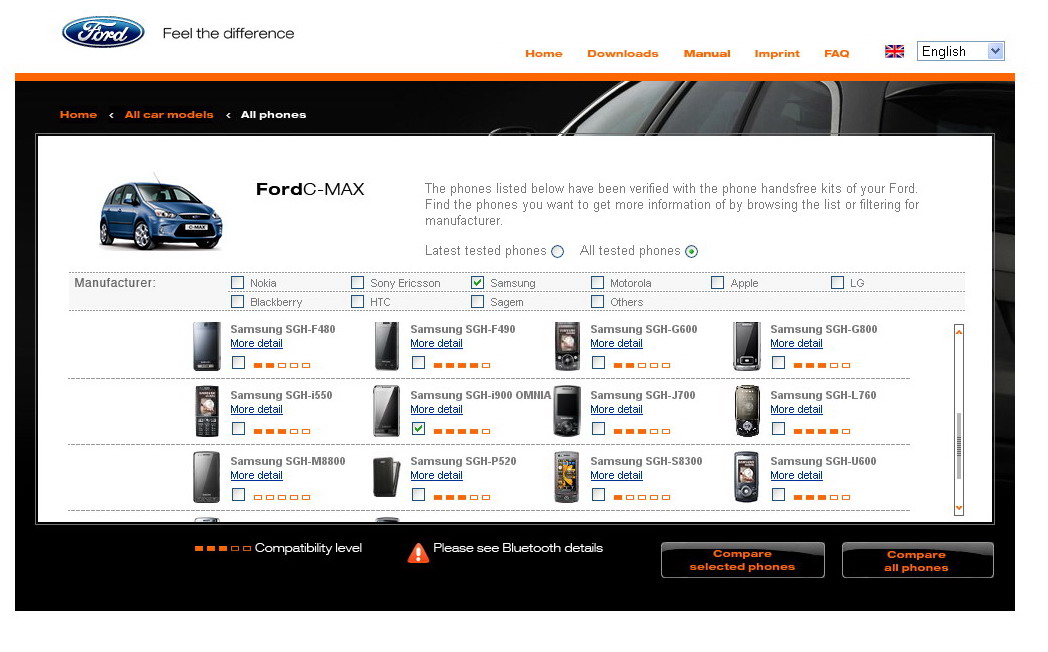The width and height of the screenshot is (1048, 652).
Task: Open More detail for Samsung SGH-F490
Action: (436, 343)
